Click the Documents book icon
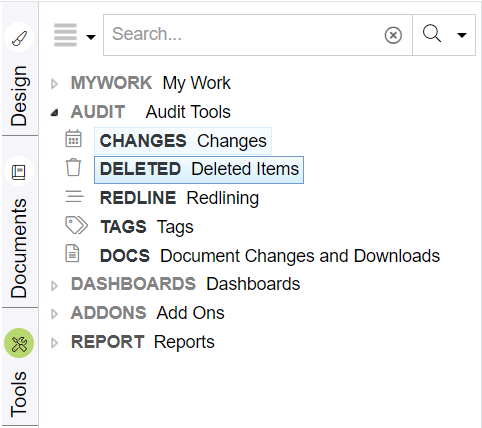482x428 pixels. tap(19, 172)
